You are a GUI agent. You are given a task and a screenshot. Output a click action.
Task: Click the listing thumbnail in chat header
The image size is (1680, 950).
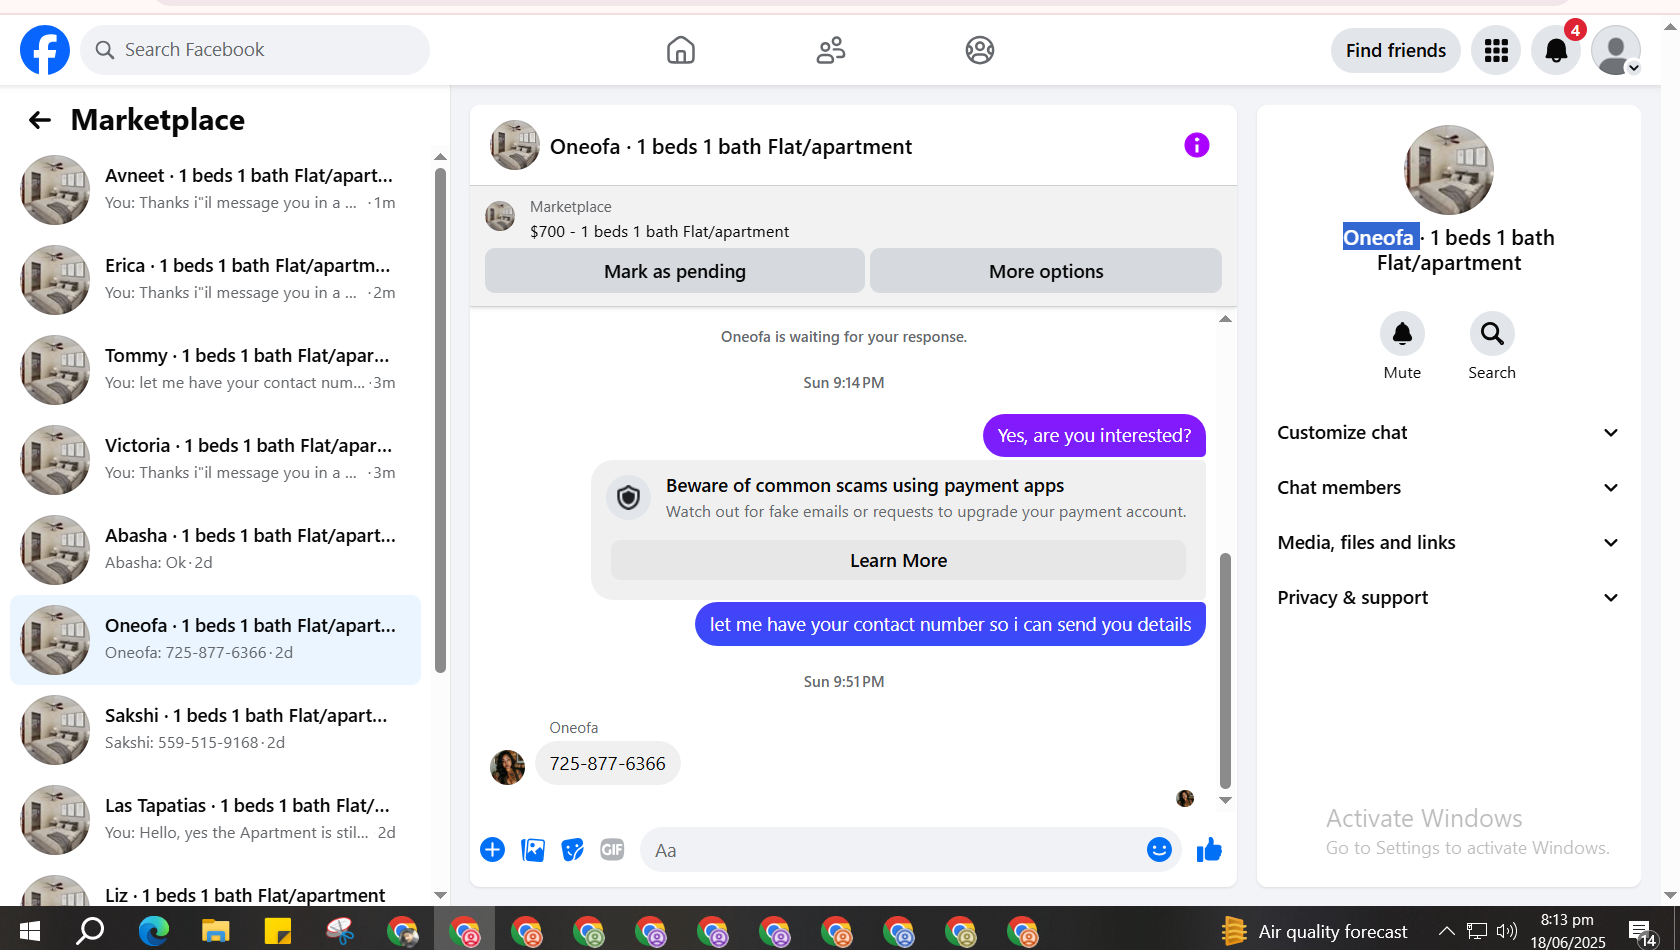pyautogui.click(x=515, y=146)
